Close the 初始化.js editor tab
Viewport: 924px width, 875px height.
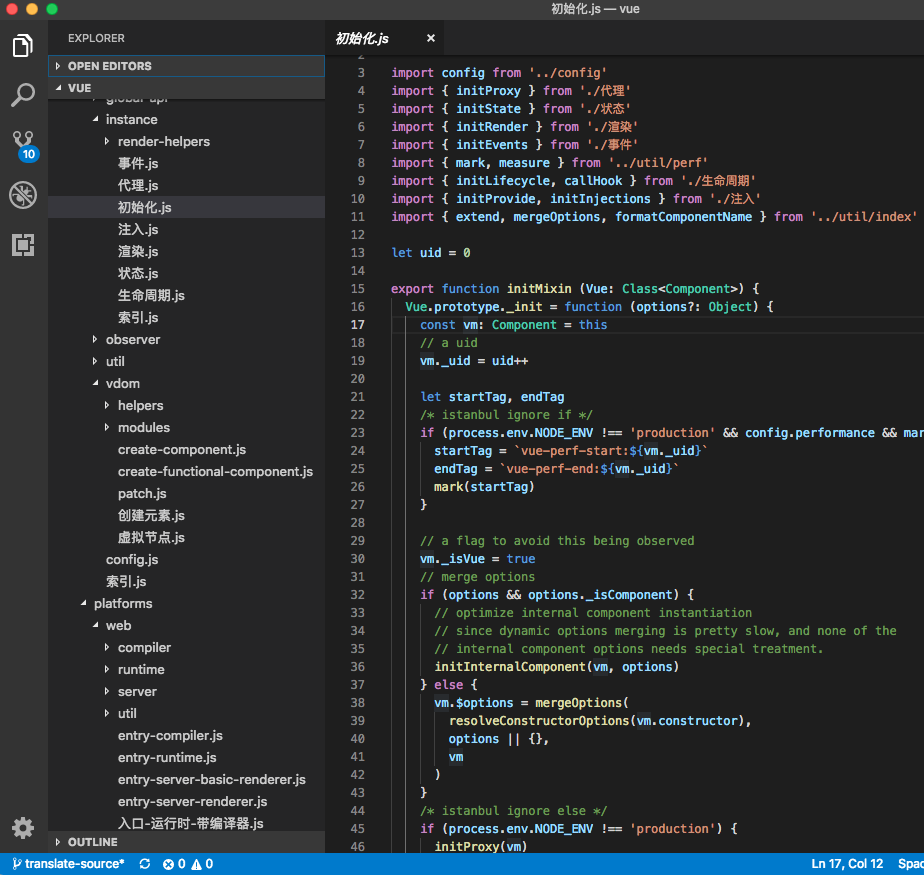point(431,38)
